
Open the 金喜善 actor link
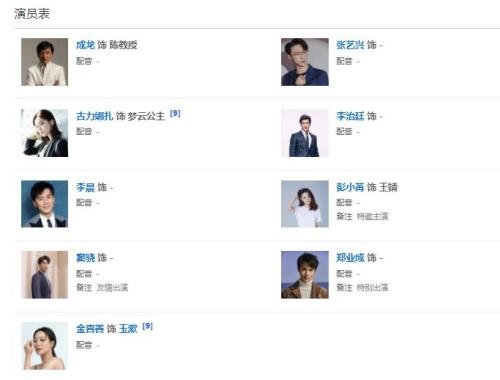90,329
